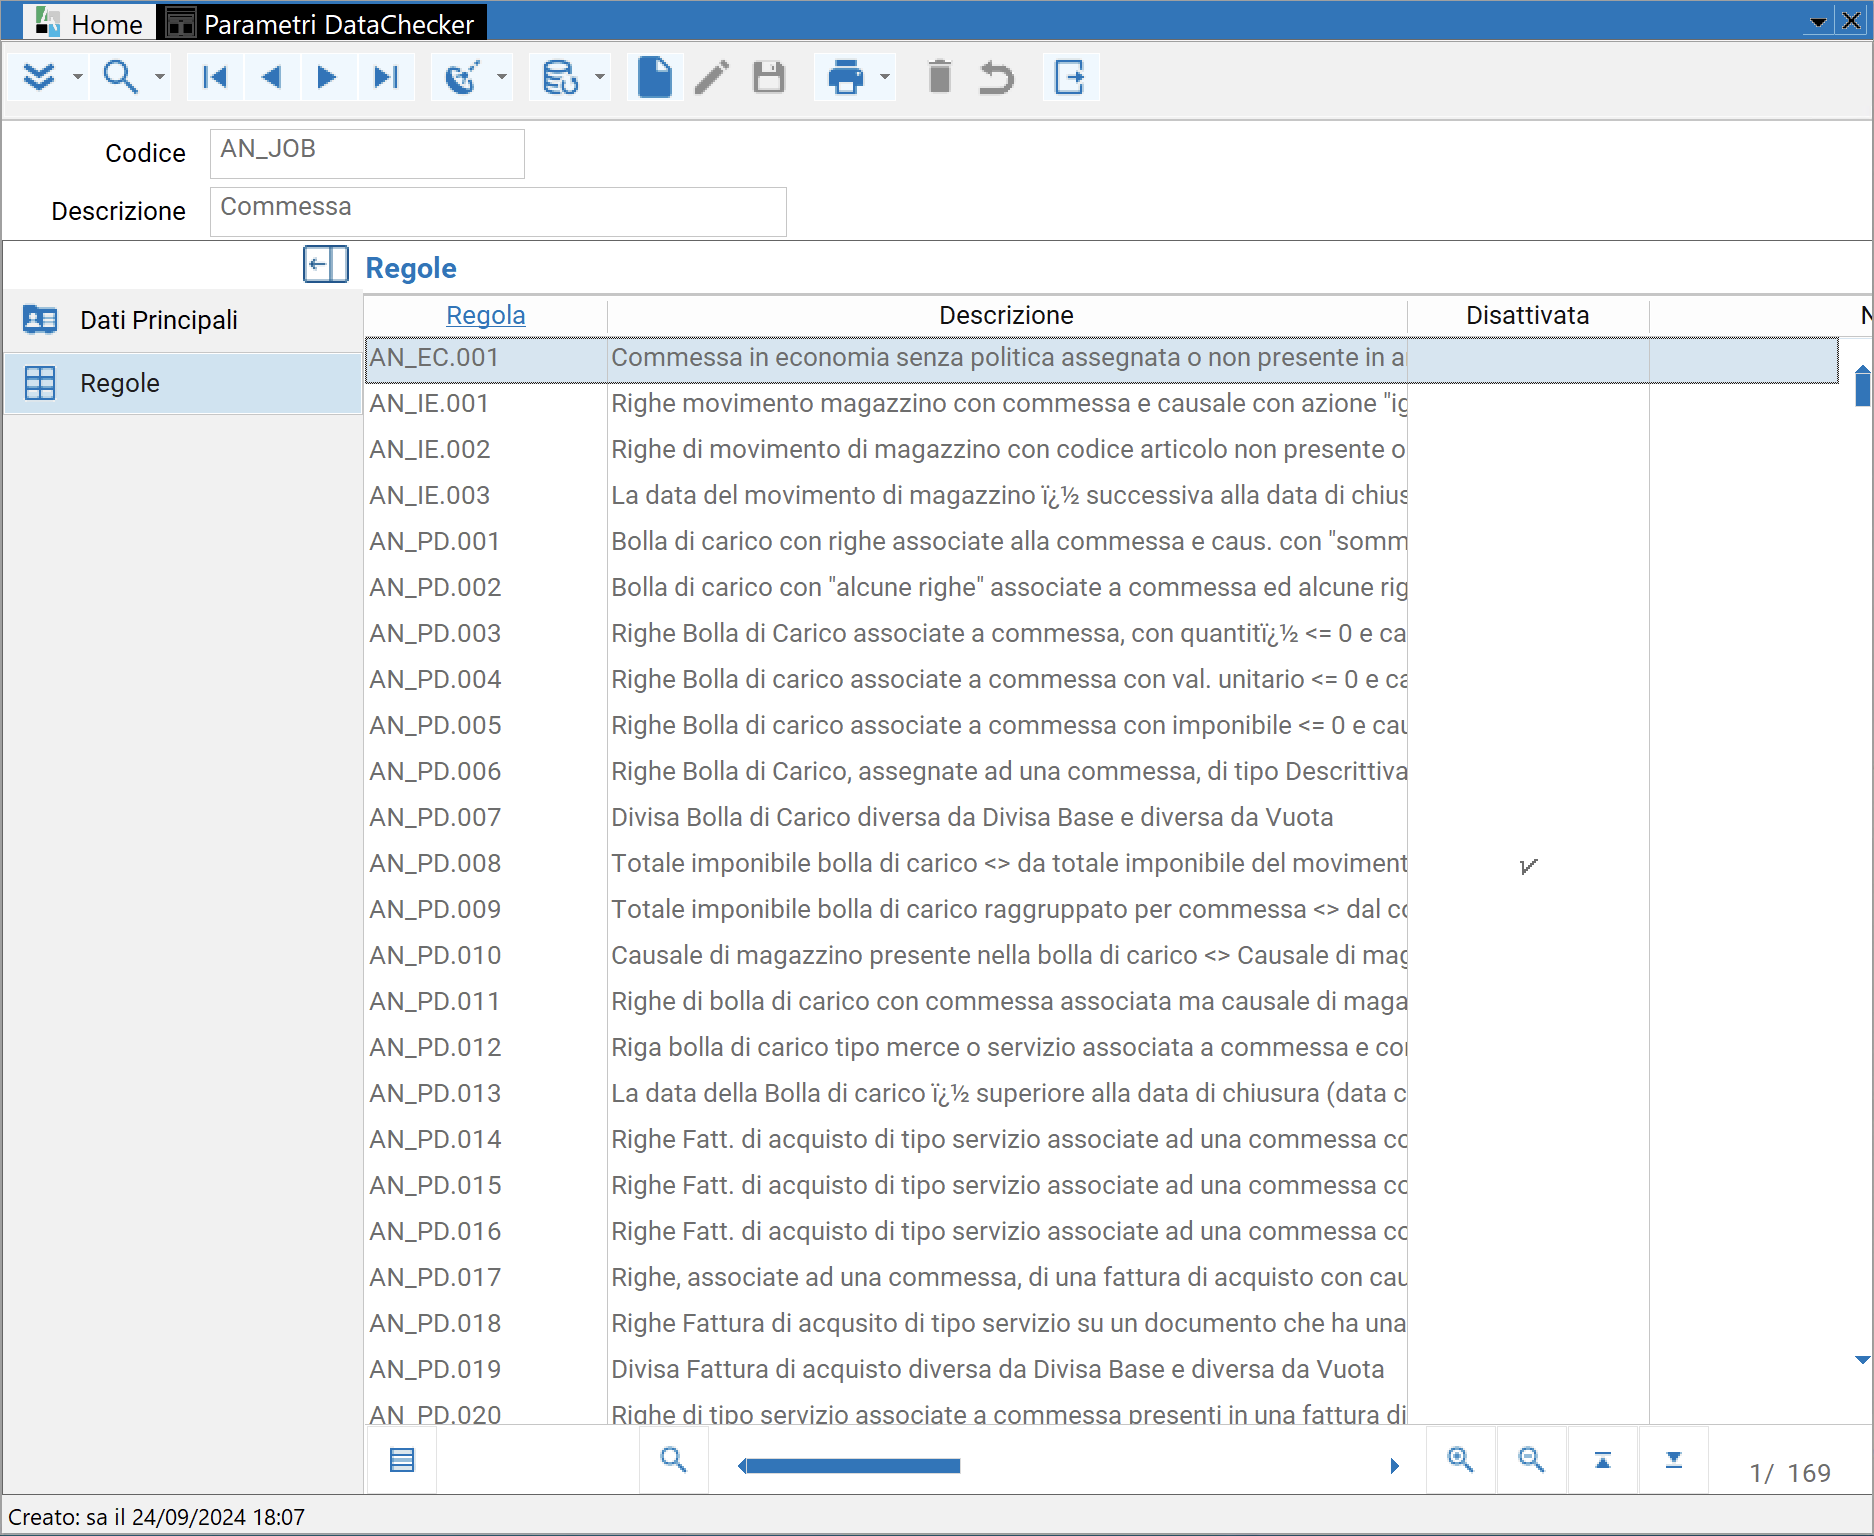Click the zoom out grid icon
Screen dimensions: 1874x1536
coord(1532,1460)
